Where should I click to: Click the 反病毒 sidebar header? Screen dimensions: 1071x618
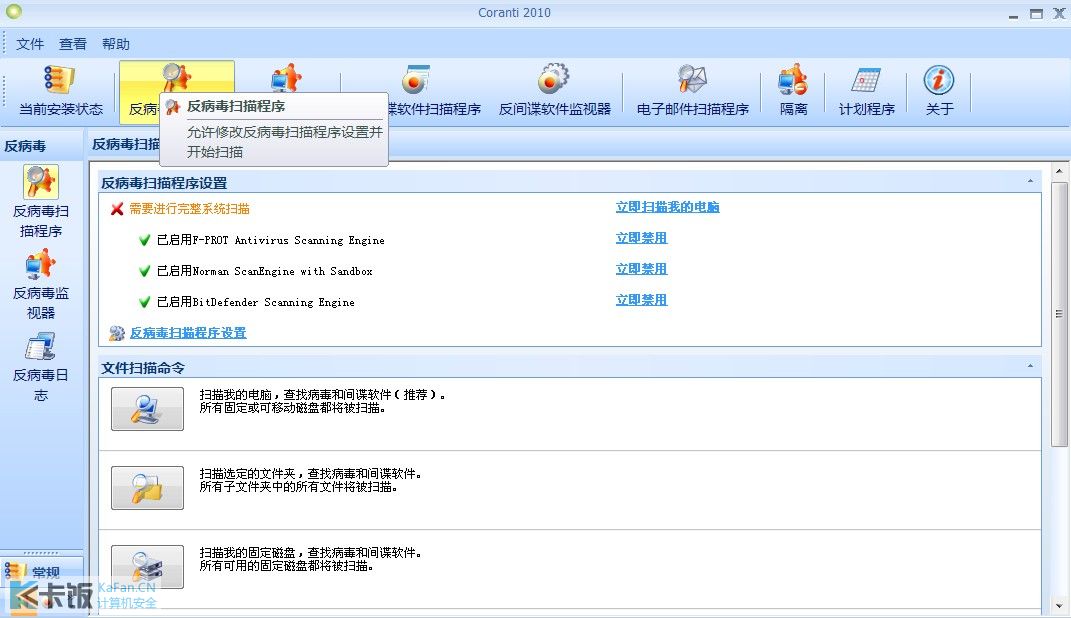(x=42, y=145)
